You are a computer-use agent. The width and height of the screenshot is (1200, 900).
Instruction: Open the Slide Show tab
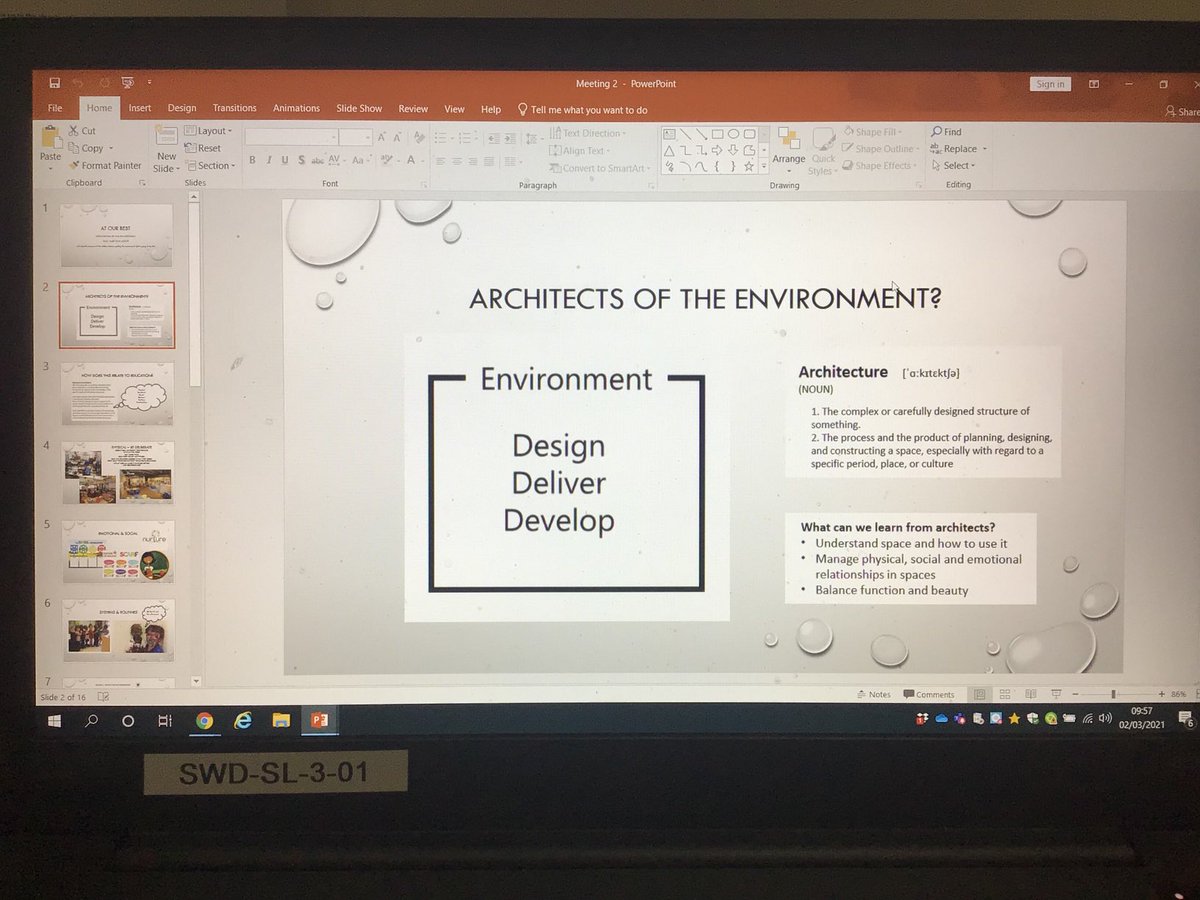359,109
